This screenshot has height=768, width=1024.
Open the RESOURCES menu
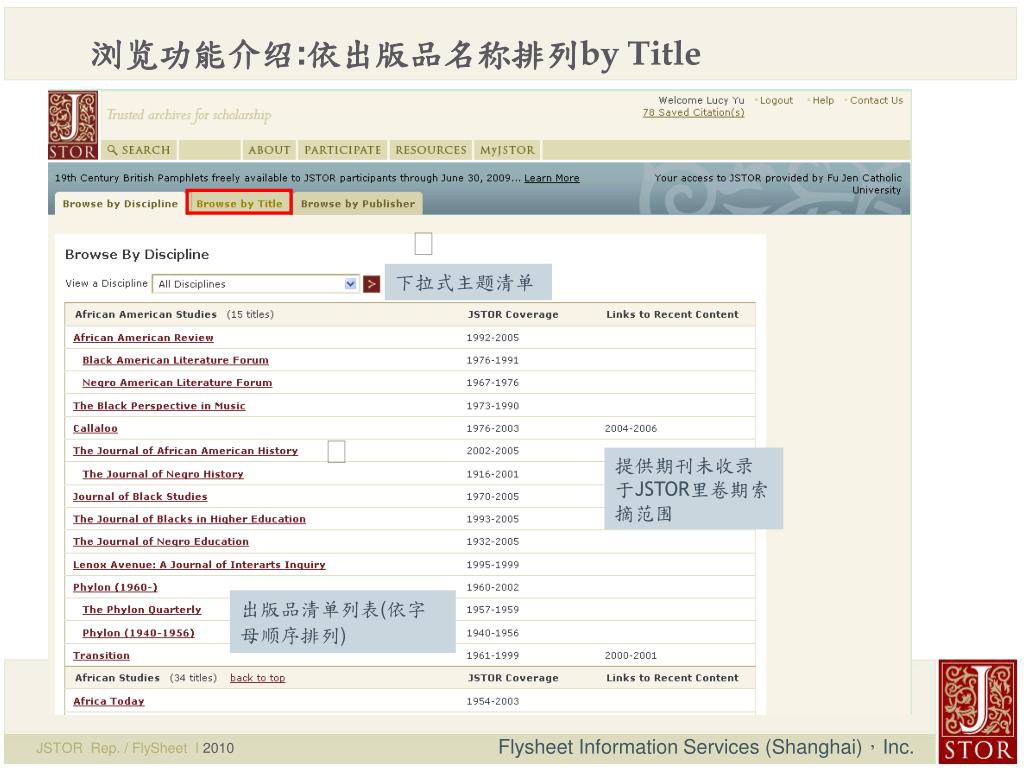(430, 150)
